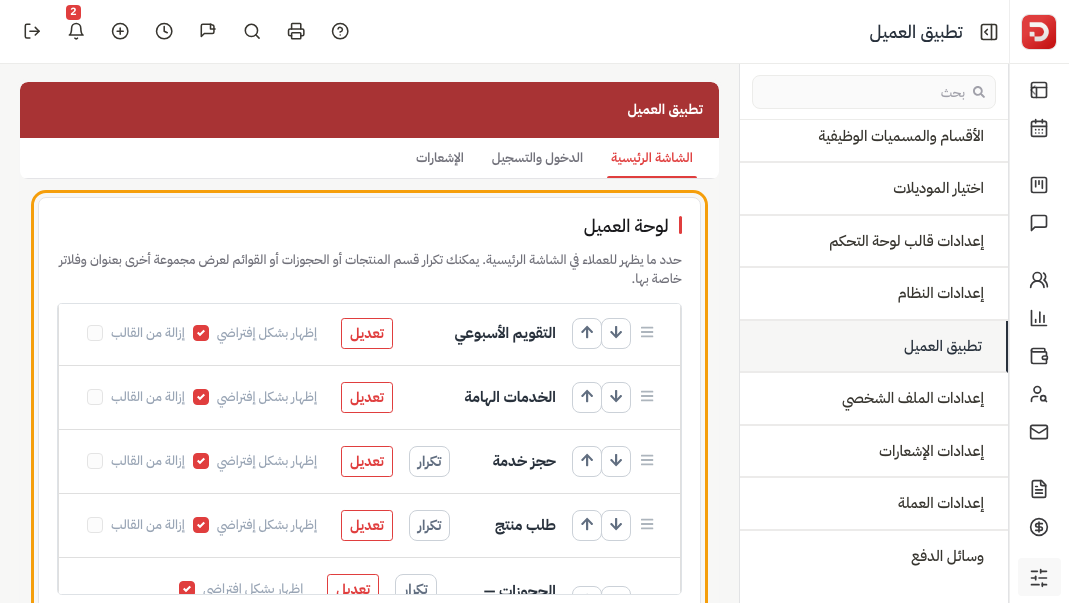
Task: Focus the بحث sidebar search field
Action: [x=874, y=92]
